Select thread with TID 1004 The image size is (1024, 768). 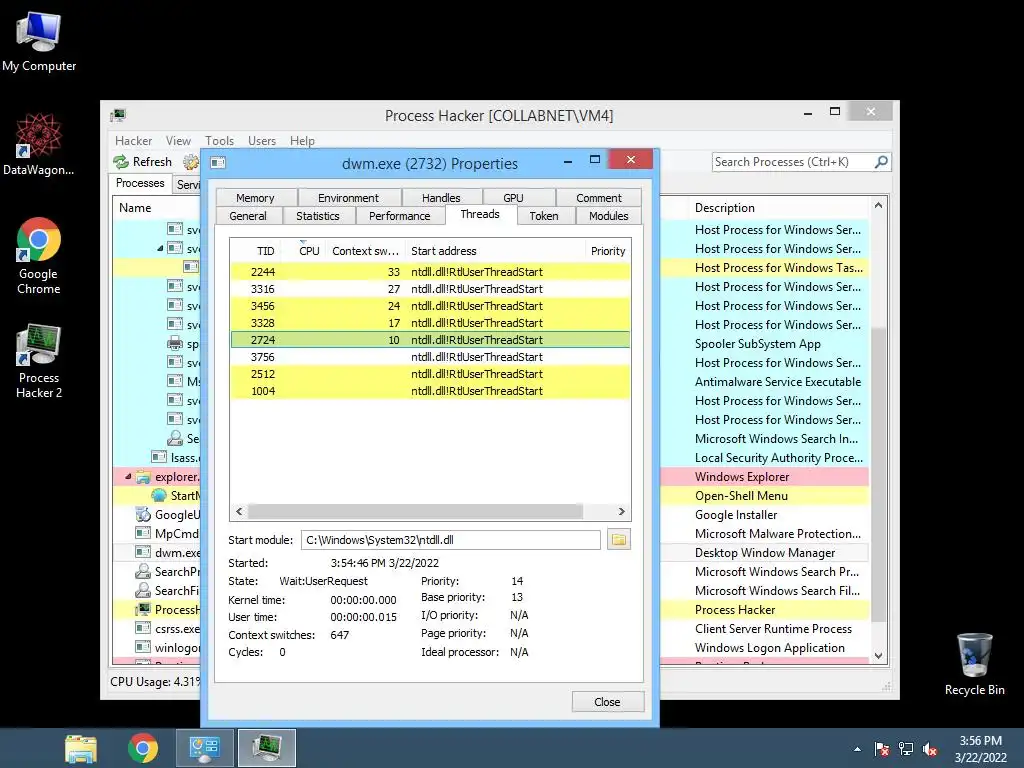[x=430, y=391]
